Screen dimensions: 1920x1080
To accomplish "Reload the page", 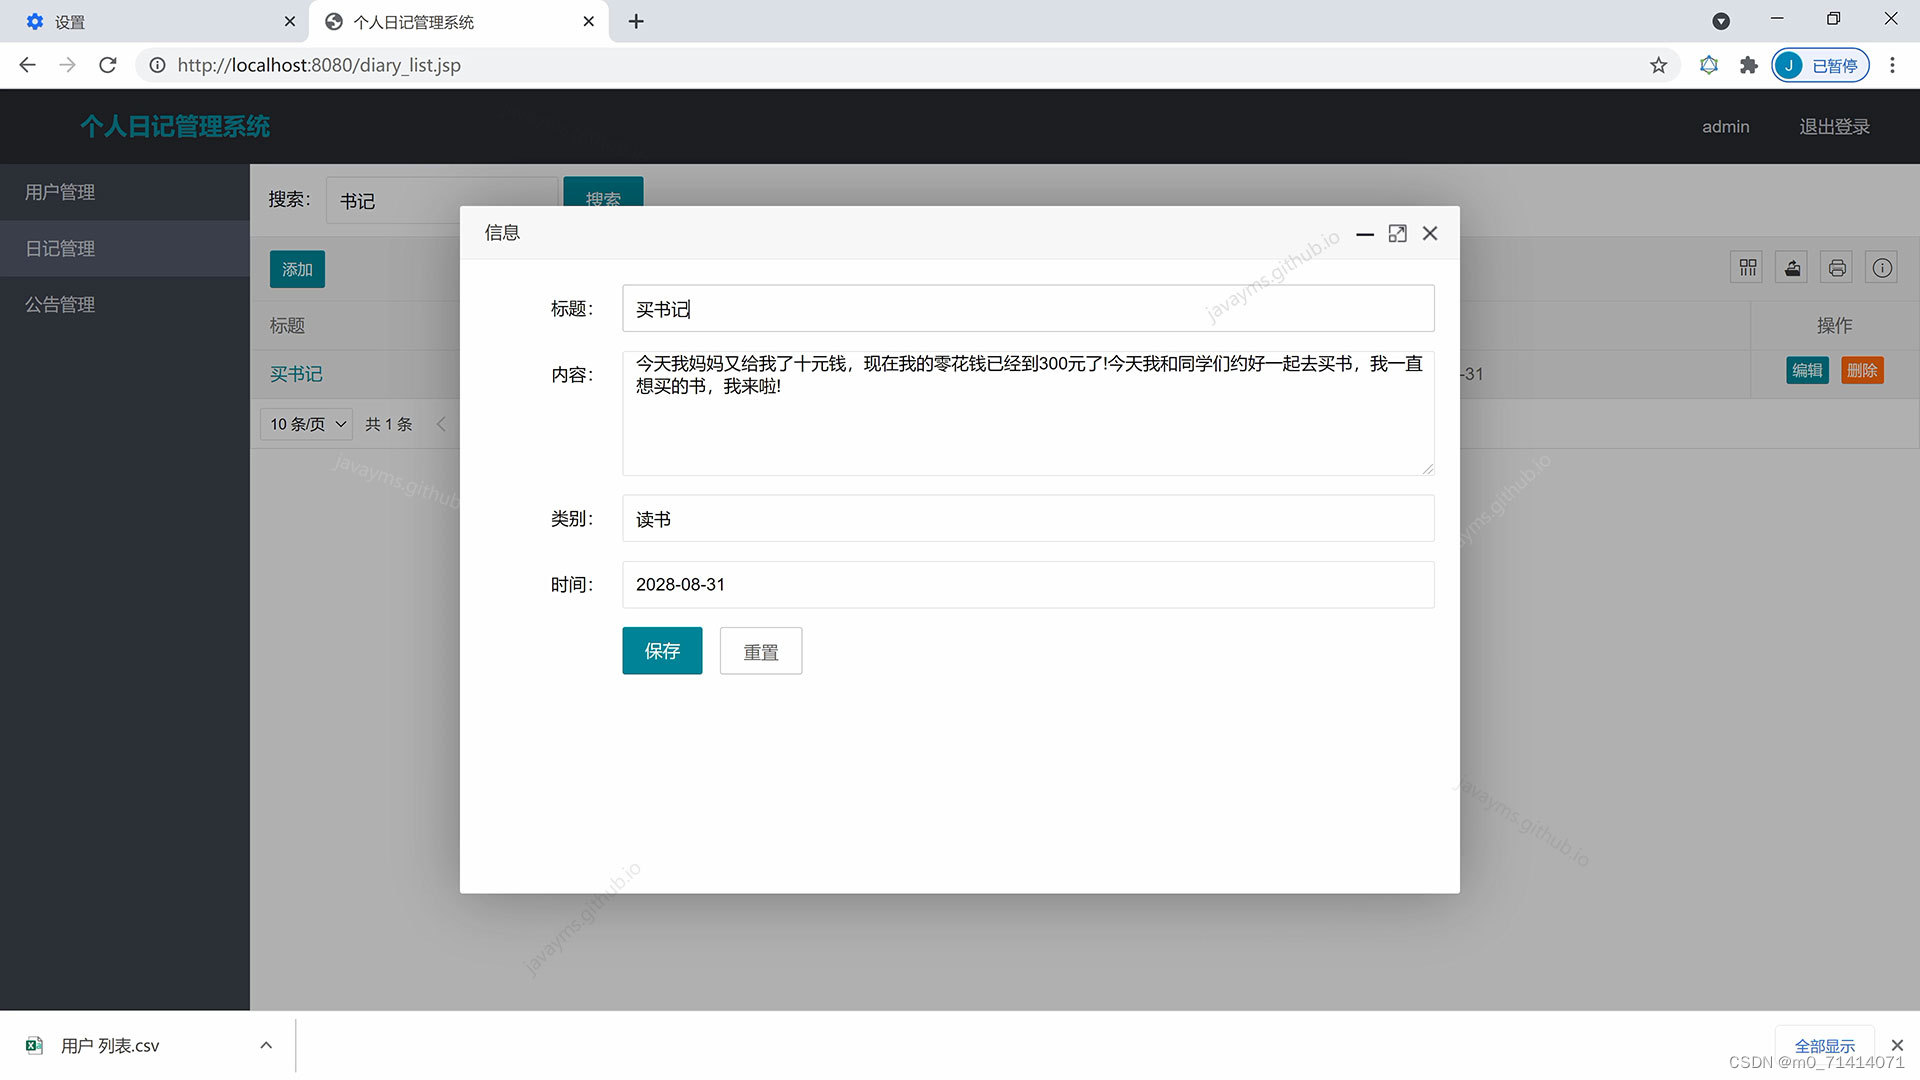I will pos(108,65).
